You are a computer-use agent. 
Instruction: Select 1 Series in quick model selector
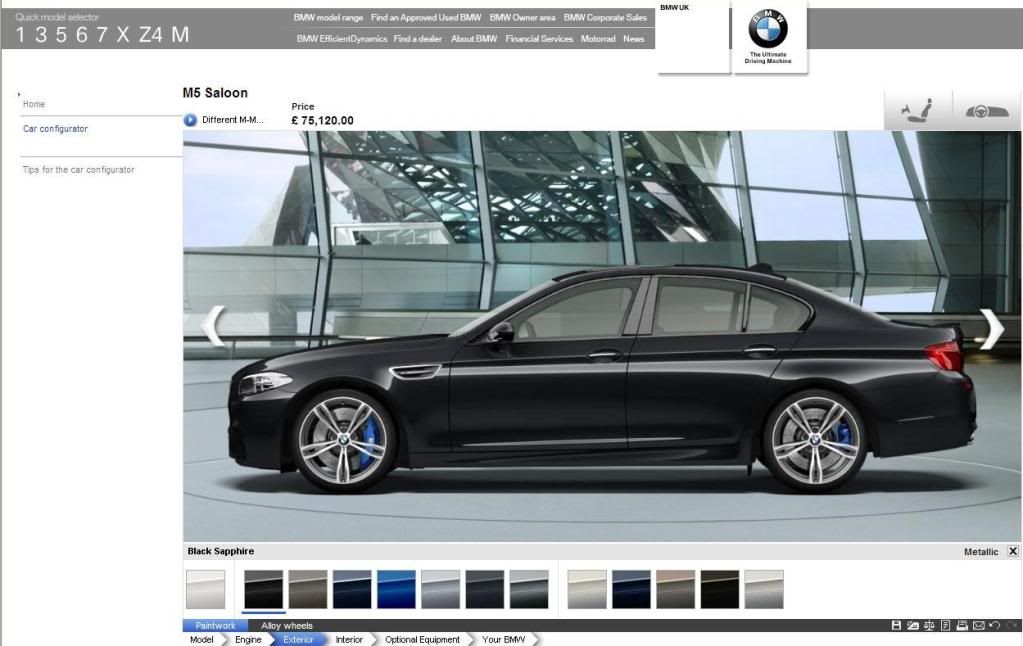click(20, 35)
